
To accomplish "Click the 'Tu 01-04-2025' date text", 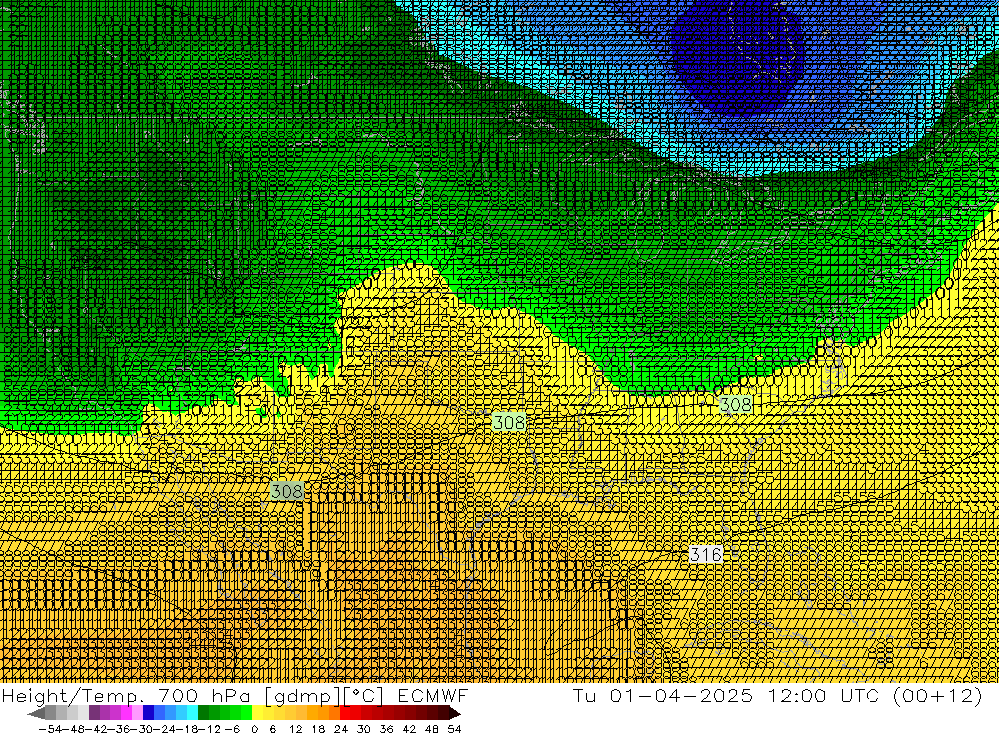I will tap(663, 695).
